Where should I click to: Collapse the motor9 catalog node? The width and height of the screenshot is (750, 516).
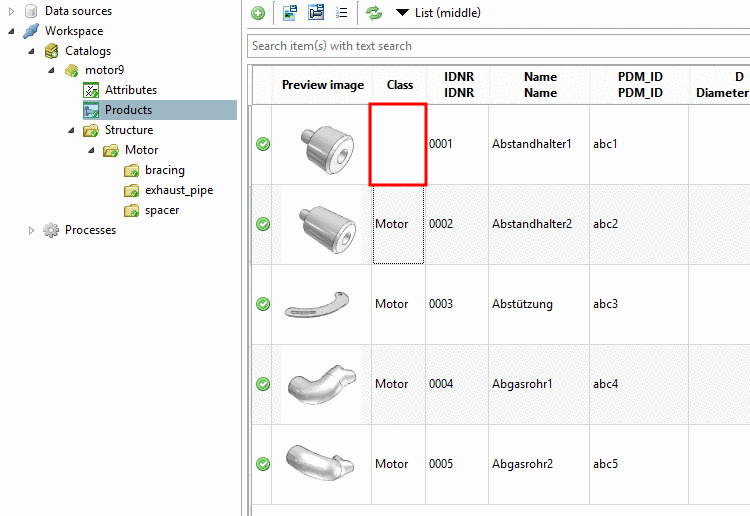click(52, 70)
